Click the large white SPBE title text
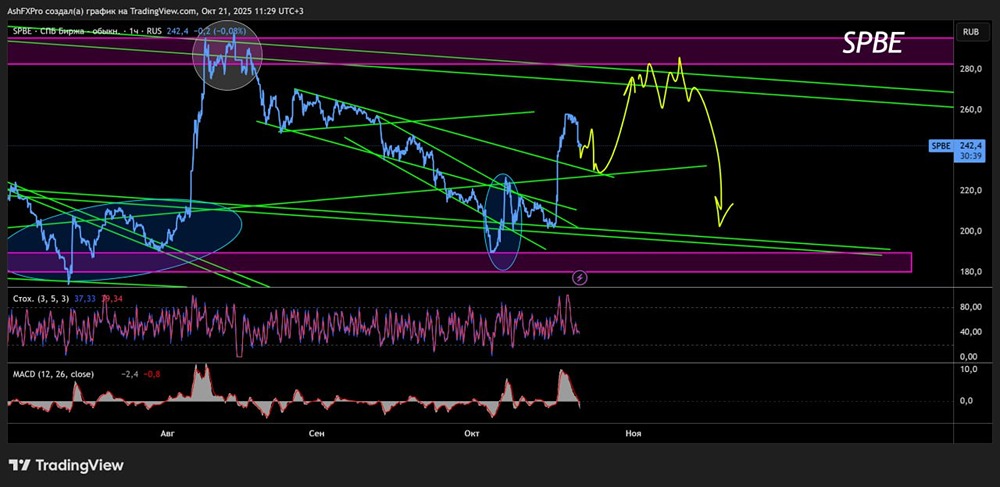Viewport: 1000px width, 487px height. pos(872,43)
